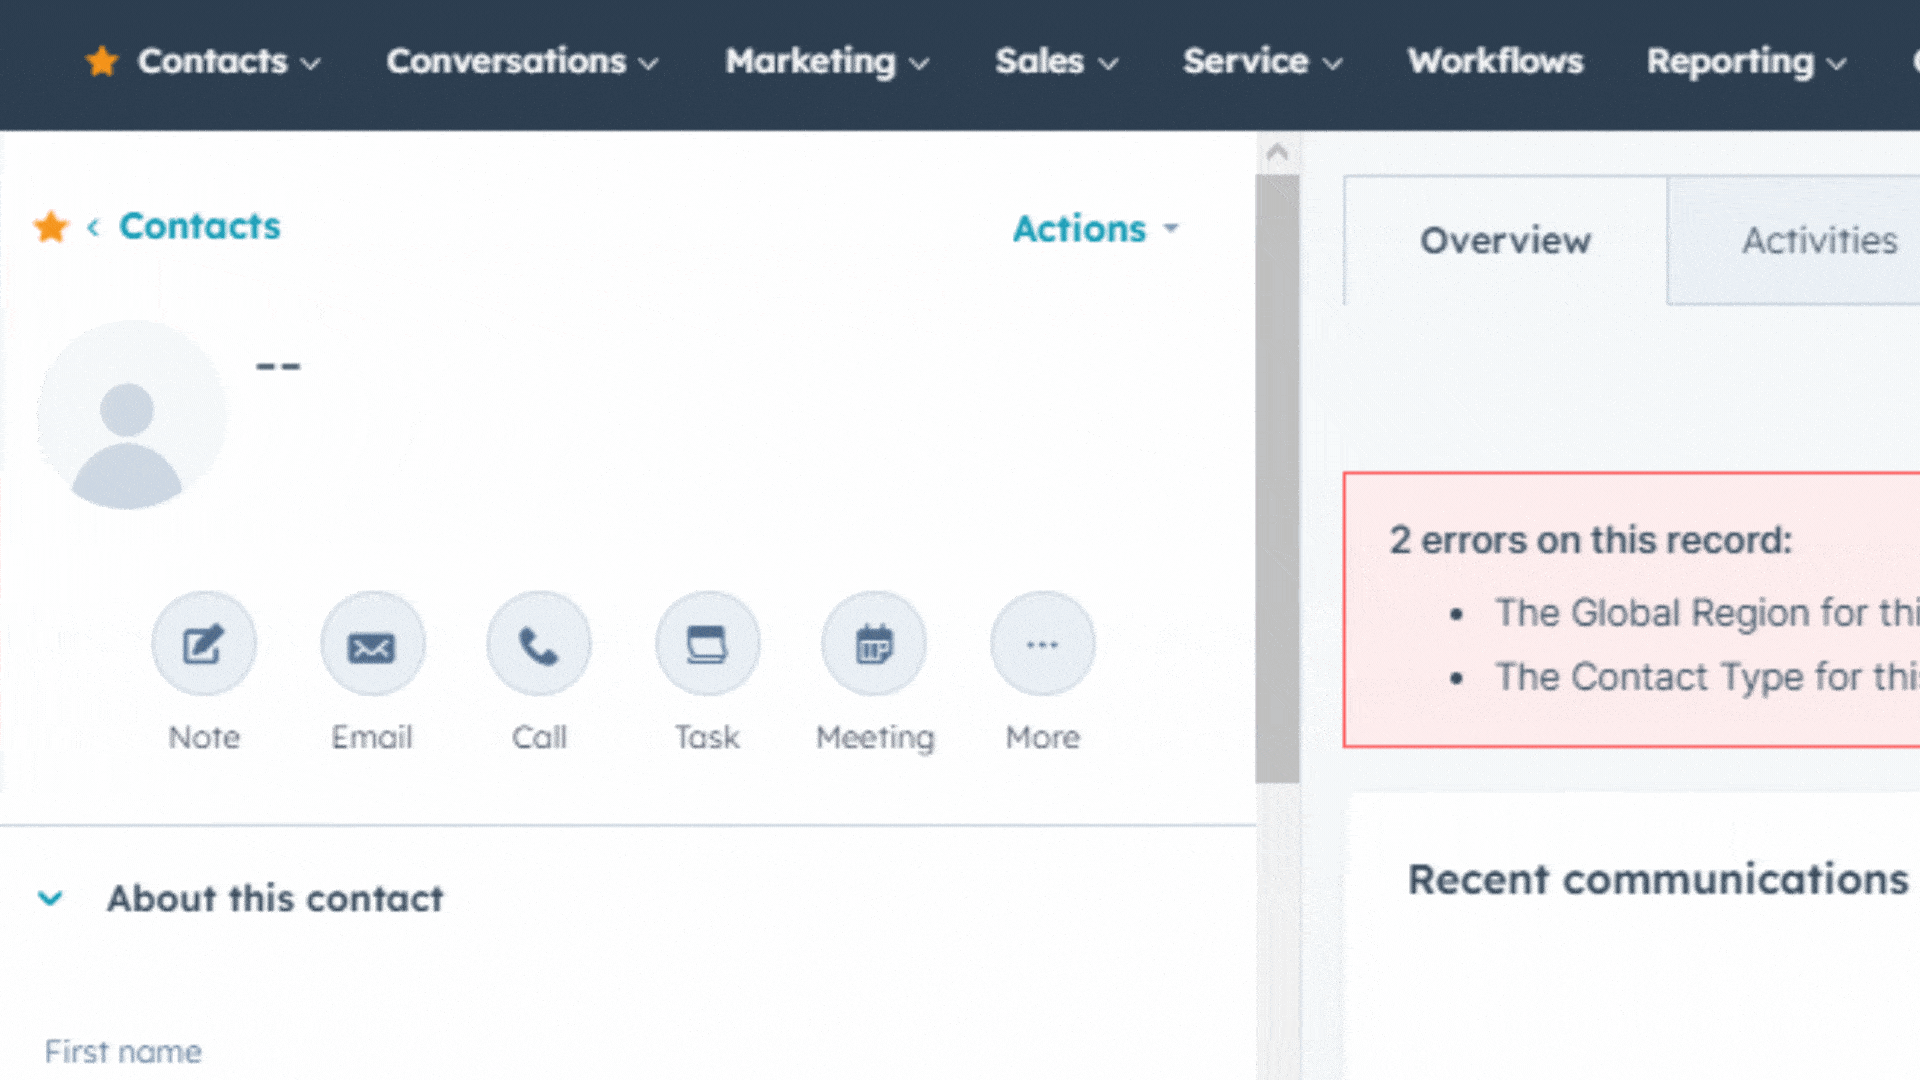
Task: Expand the Conversations navigation menu
Action: 522,62
